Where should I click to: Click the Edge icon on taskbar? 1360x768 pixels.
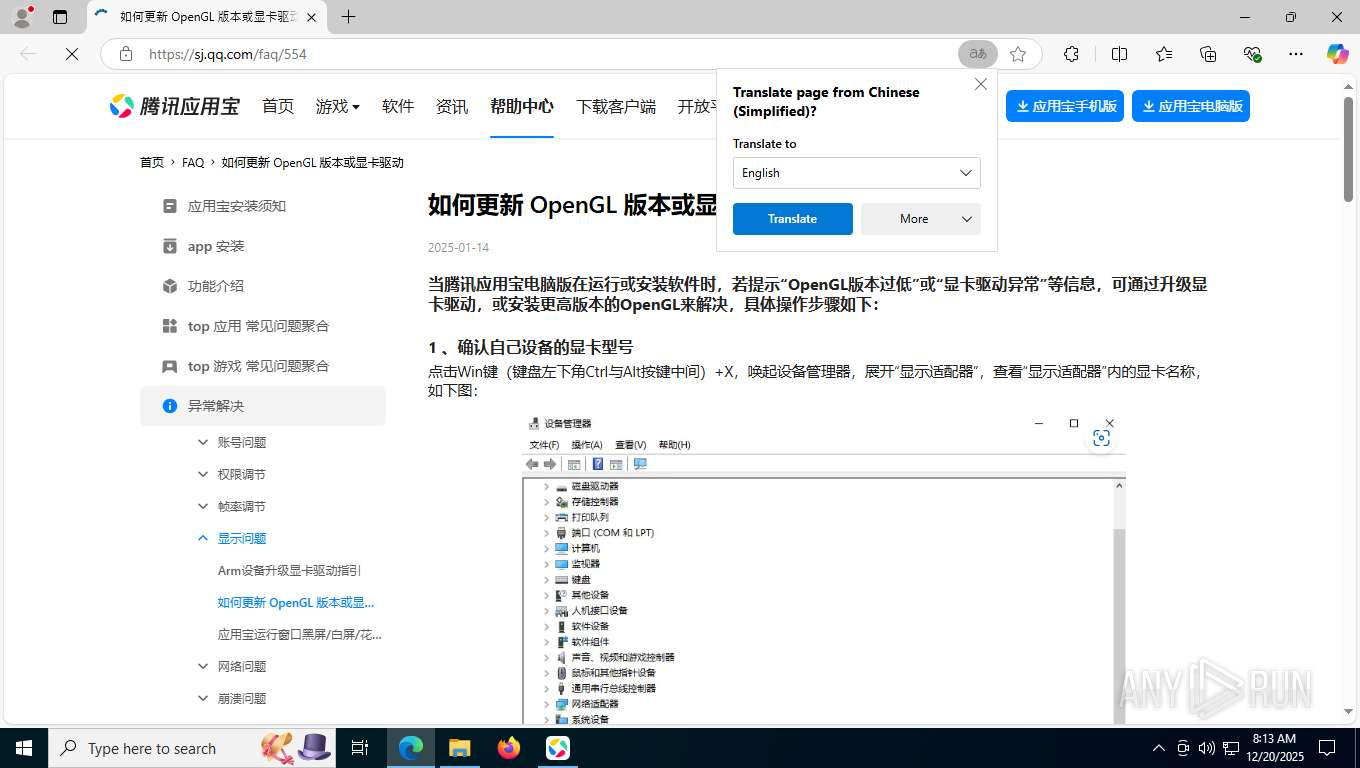coord(411,748)
